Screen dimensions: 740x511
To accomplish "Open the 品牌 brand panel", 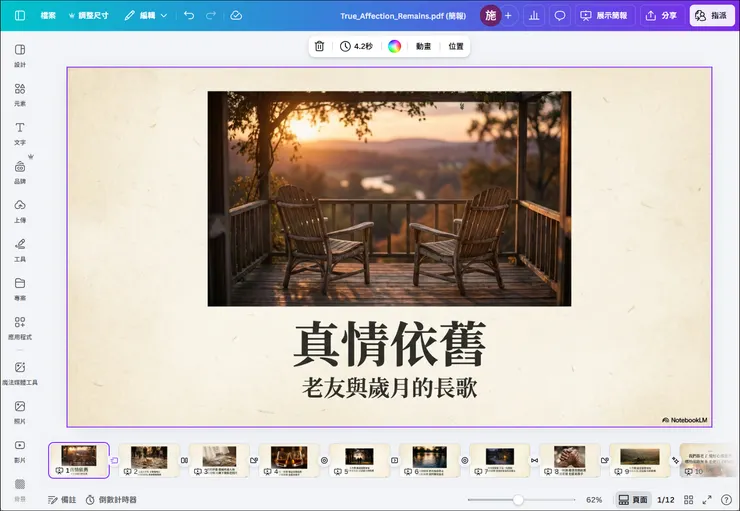I will 20,172.
